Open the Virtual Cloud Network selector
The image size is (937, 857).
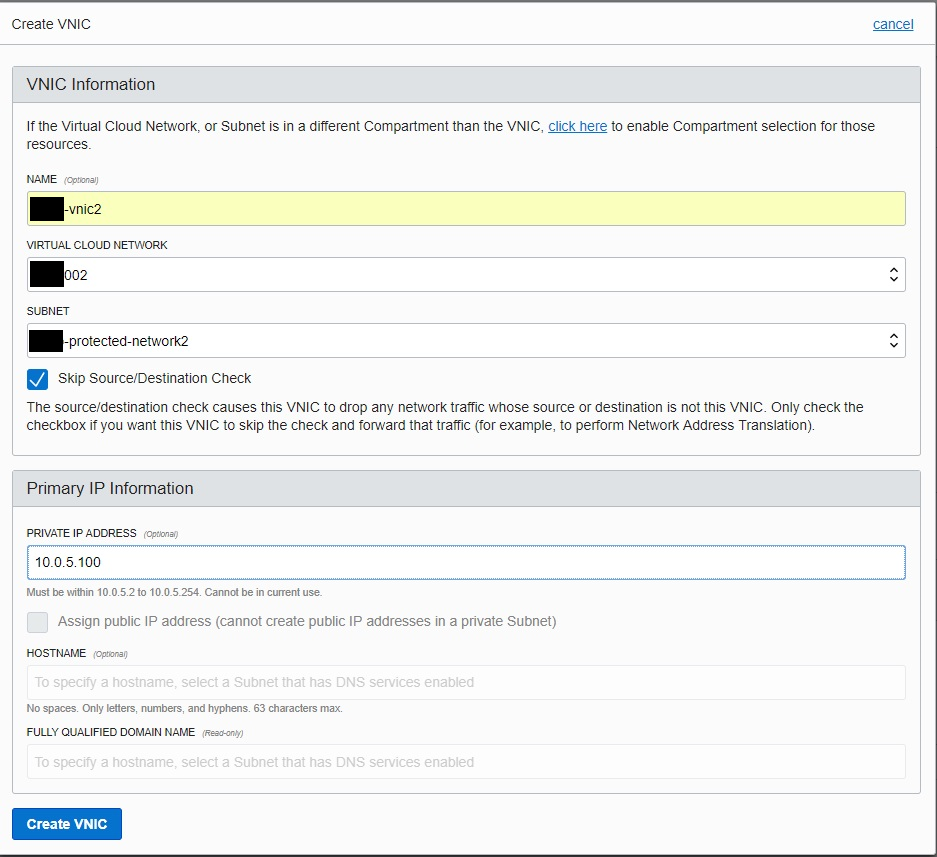pyautogui.click(x=466, y=274)
